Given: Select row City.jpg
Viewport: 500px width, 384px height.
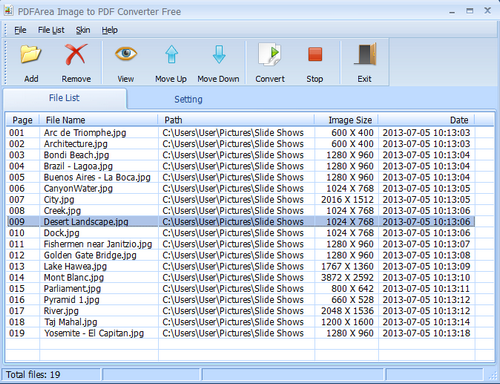Looking at the screenshot, I should click(241, 200).
